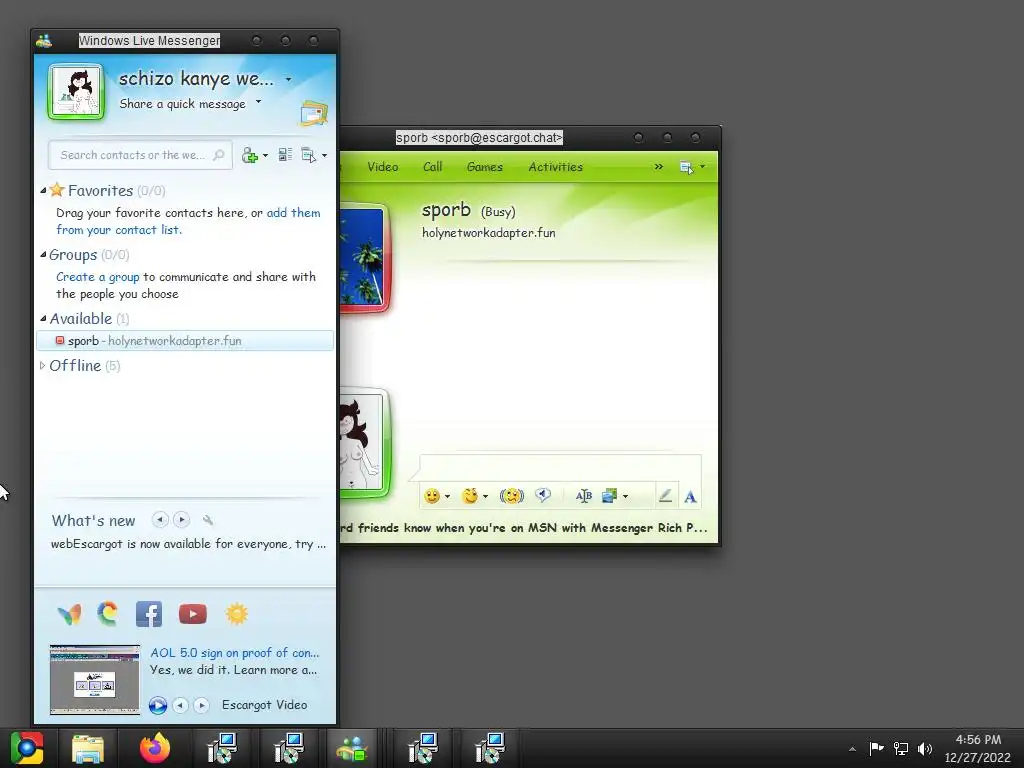Go to next Escargot Video item
Image resolution: width=1024 pixels, height=768 pixels.
(x=201, y=705)
